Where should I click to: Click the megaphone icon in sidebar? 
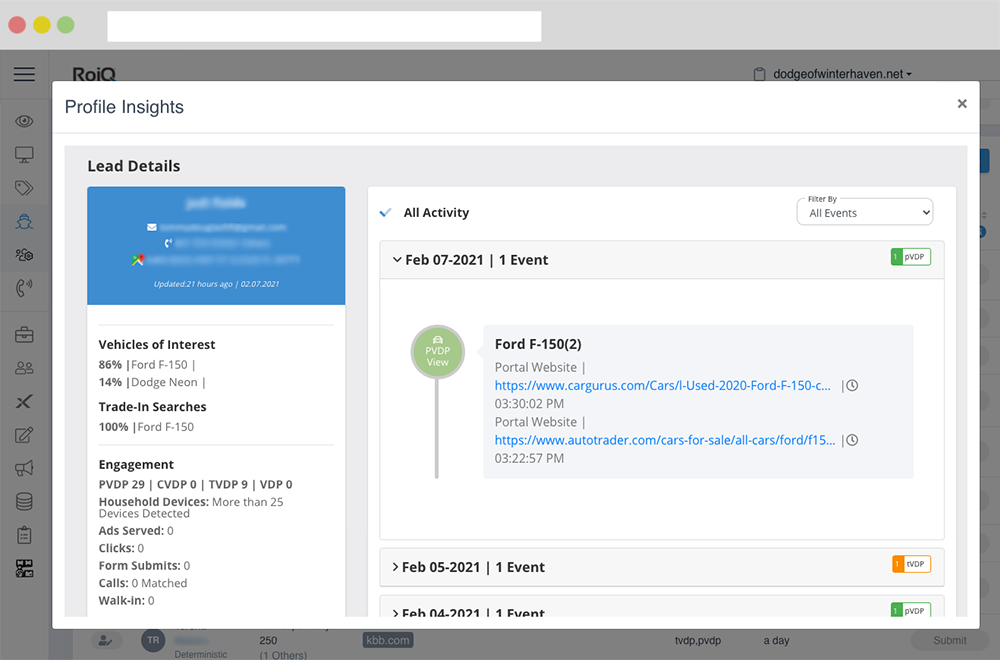tap(24, 469)
